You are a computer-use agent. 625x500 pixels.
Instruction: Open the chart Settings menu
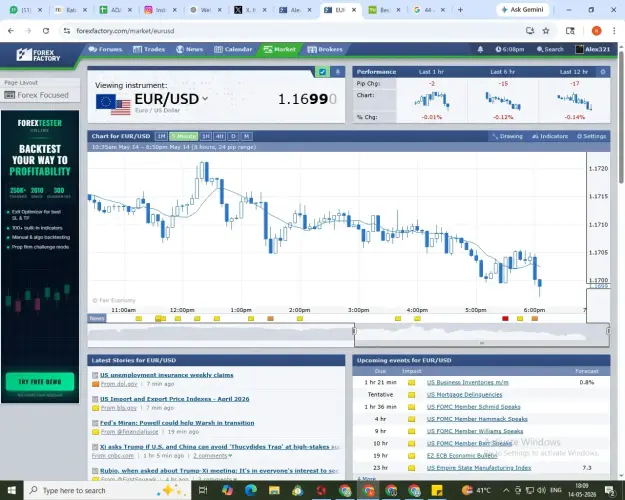[x=592, y=136]
